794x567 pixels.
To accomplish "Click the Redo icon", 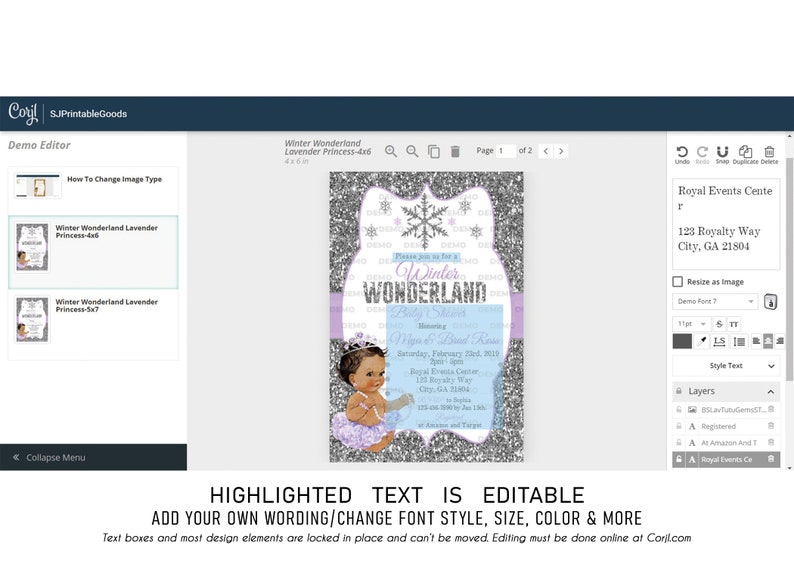I will 702,154.
